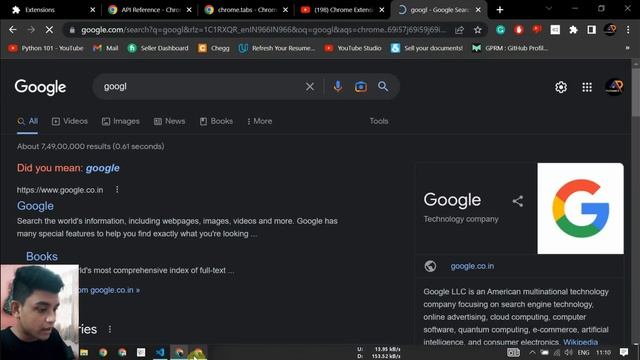The image size is (640, 360).
Task: Select the Books results tab
Action: (216, 121)
